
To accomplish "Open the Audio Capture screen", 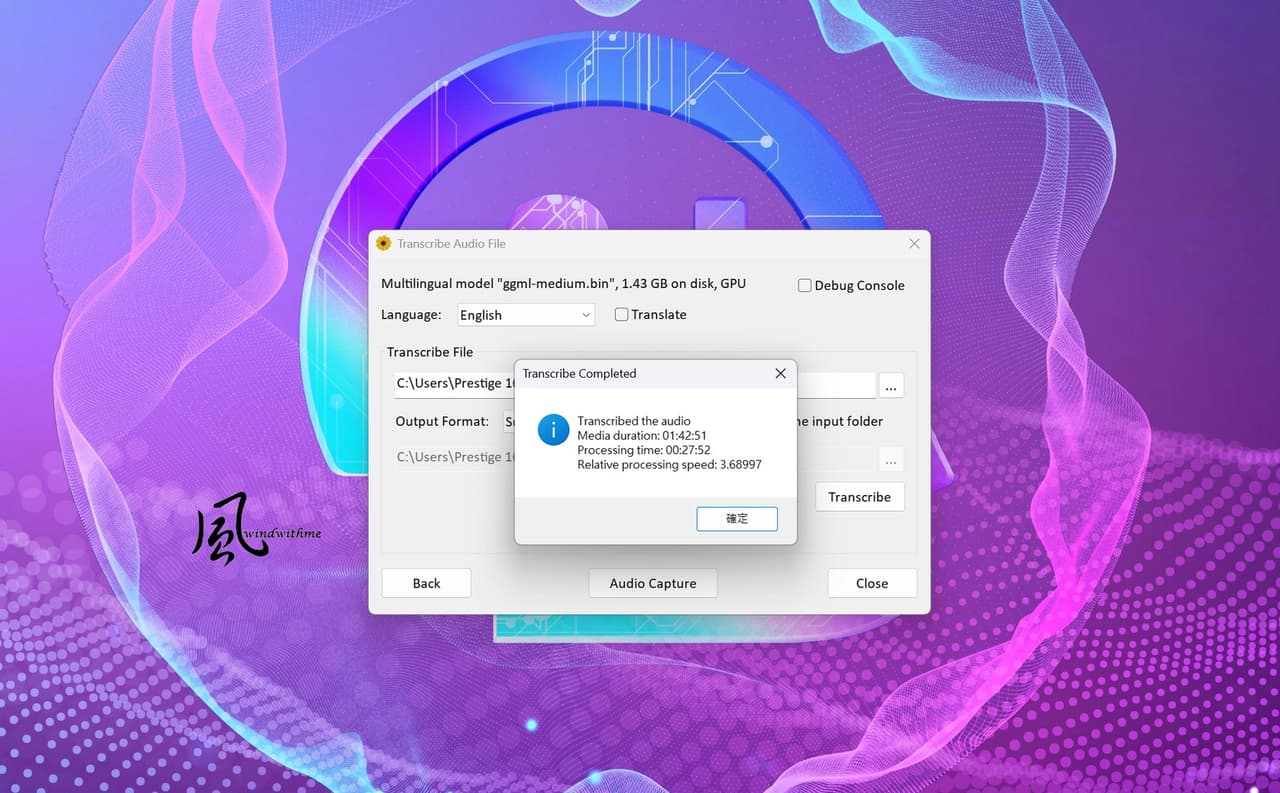I will pyautogui.click(x=653, y=583).
